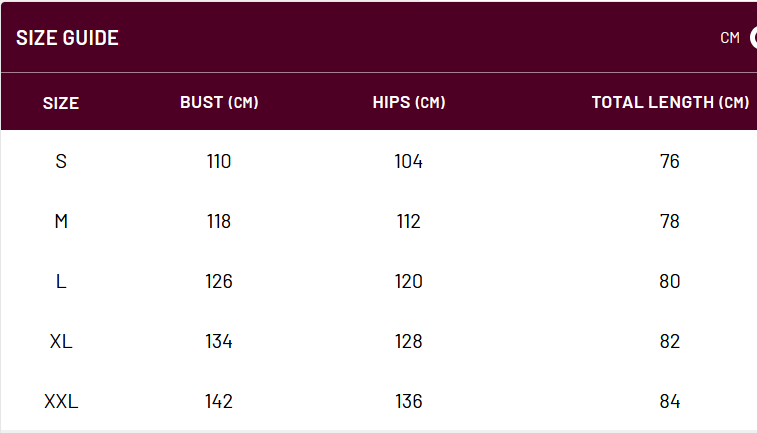Click the S size row label

tap(61, 161)
